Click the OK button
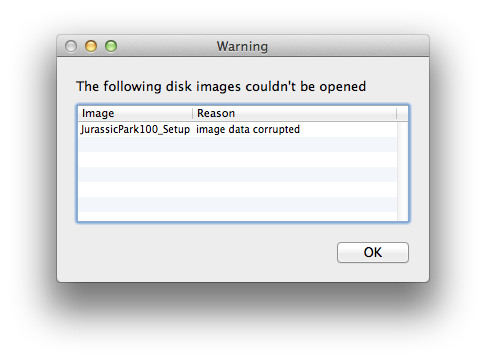The image size is (486, 361). tap(373, 252)
